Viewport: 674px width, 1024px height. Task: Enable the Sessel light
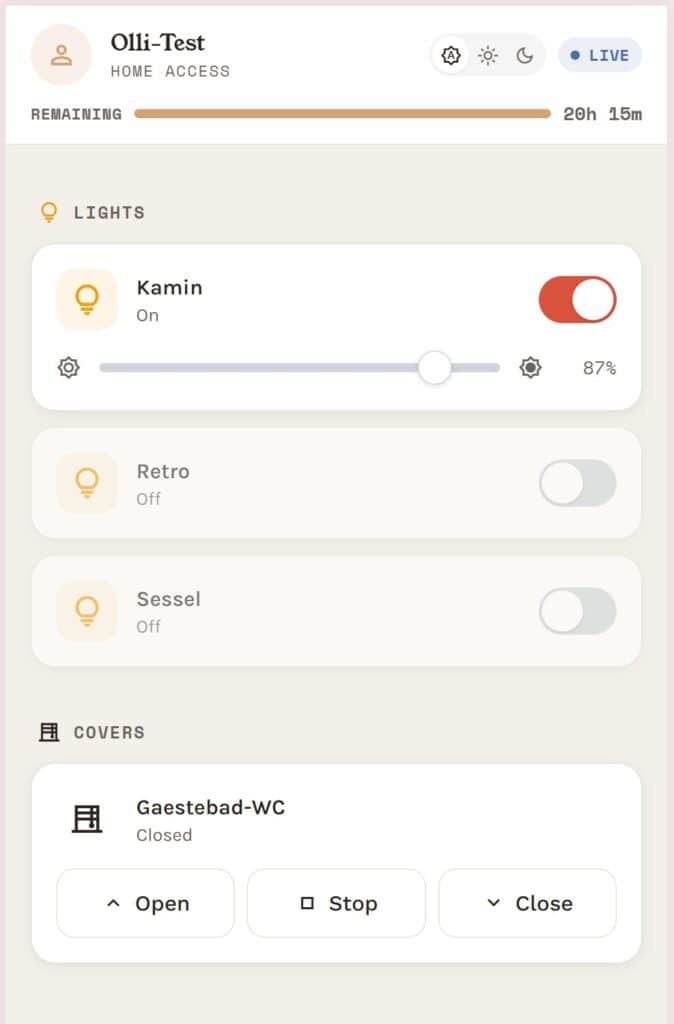pyautogui.click(x=578, y=611)
